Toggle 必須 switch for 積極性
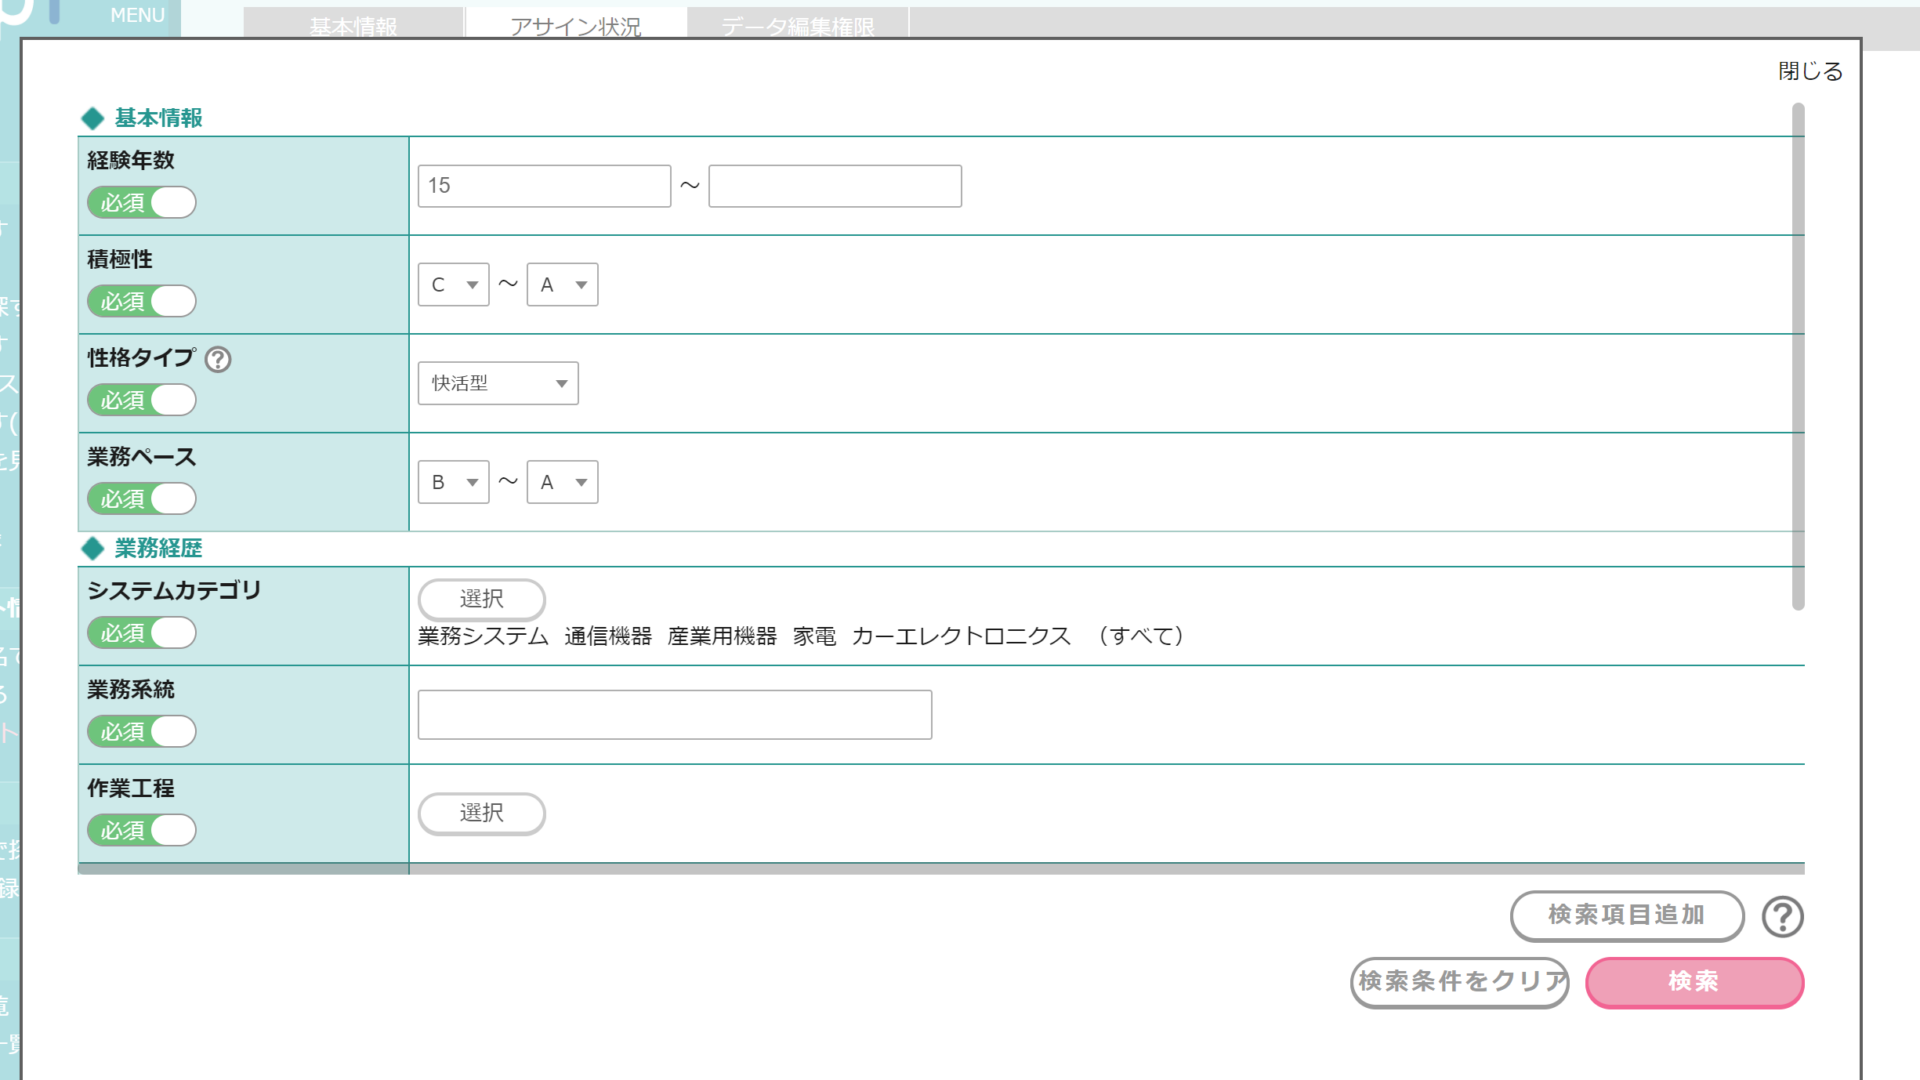Viewport: 1920px width, 1080px height. pyautogui.click(x=141, y=301)
